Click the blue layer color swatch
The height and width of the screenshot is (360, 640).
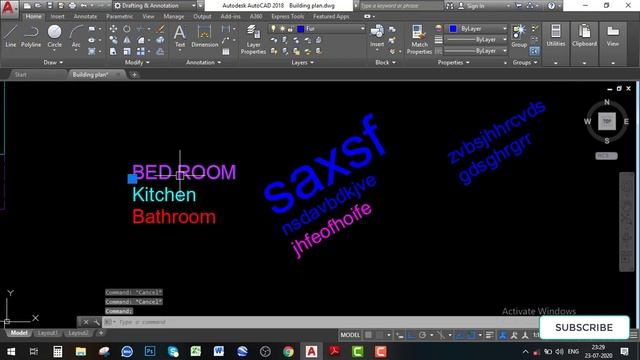pos(301,29)
